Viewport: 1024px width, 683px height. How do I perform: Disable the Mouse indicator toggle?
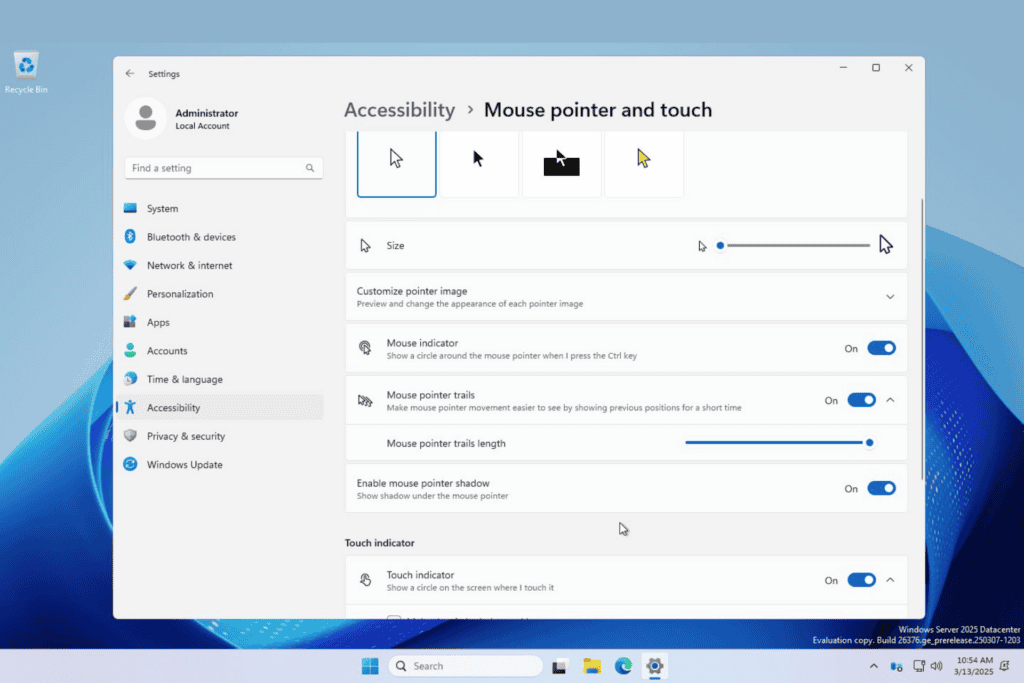pyautogui.click(x=881, y=347)
